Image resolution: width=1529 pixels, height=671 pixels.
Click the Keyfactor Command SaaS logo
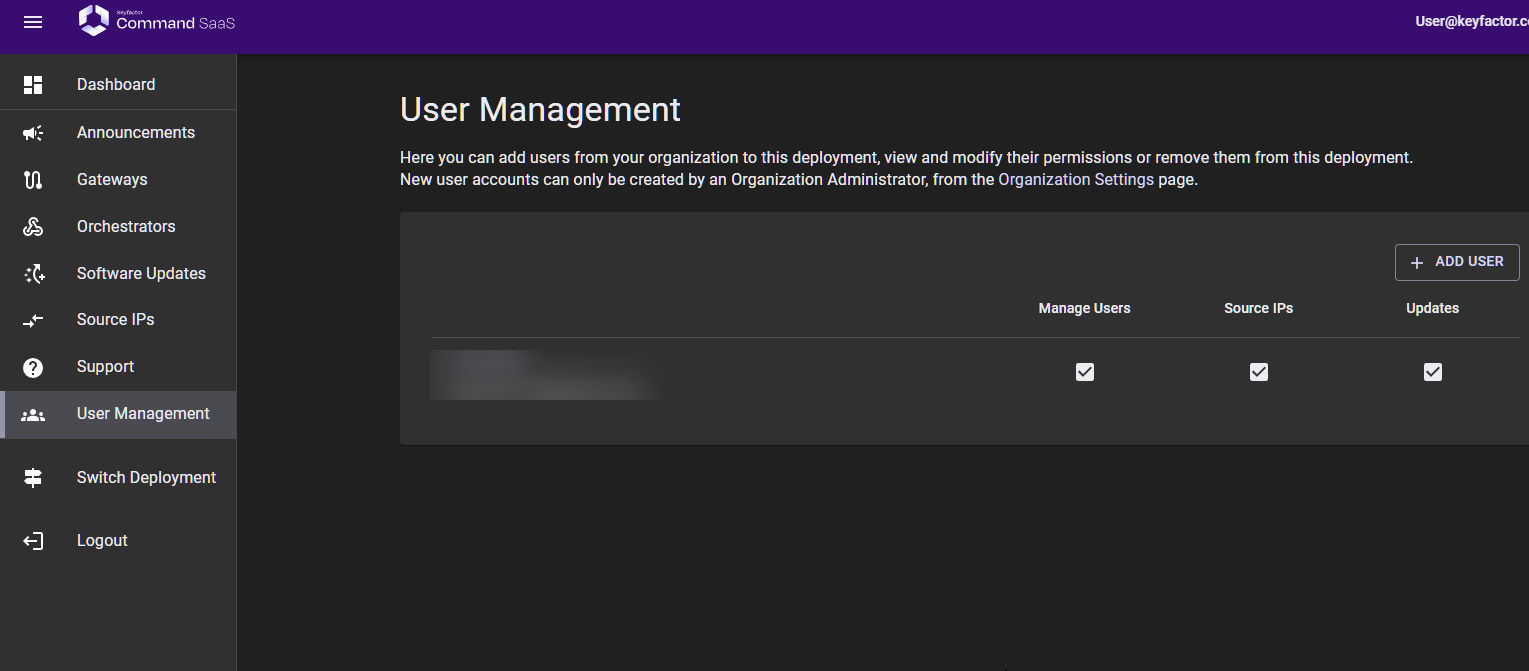[157, 21]
